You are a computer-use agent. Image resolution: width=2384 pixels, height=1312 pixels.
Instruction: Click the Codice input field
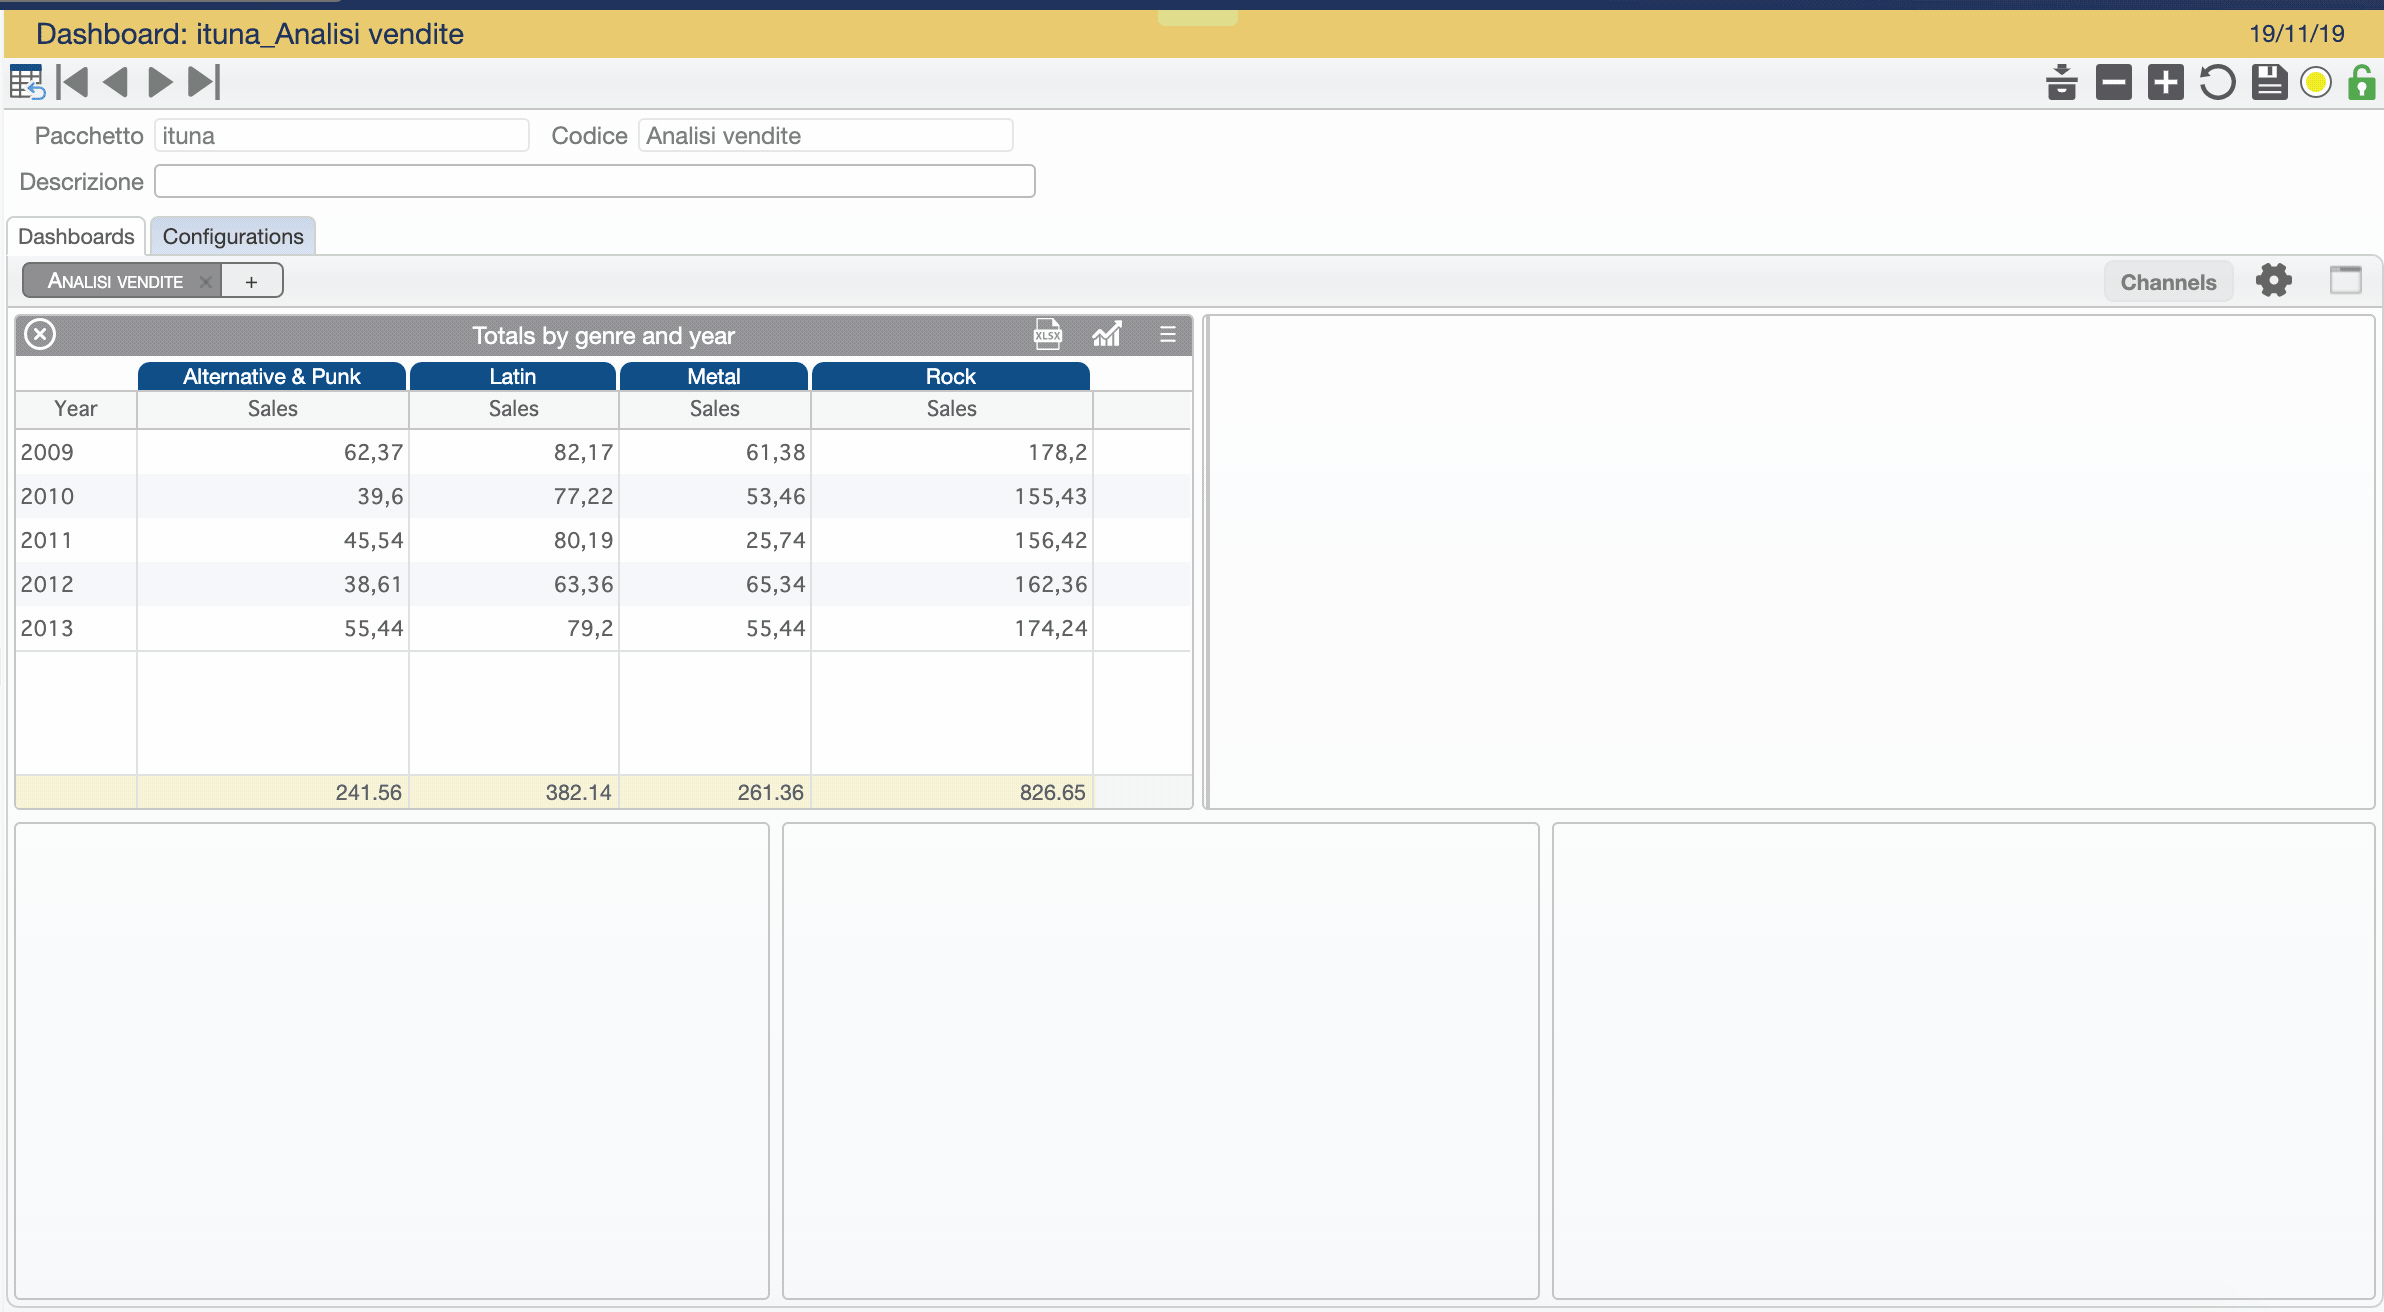826,135
